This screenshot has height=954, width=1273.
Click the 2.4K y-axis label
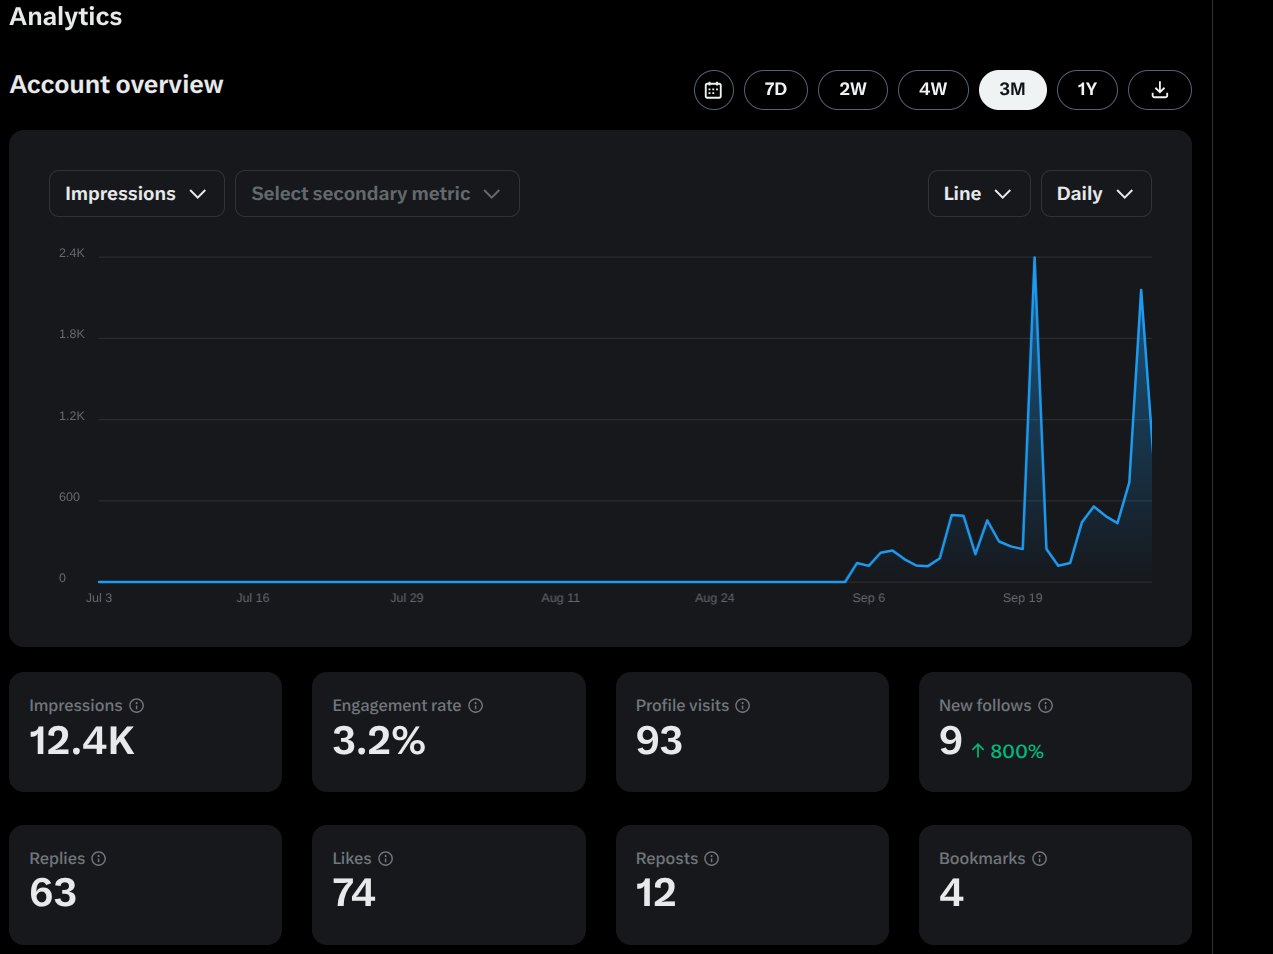tap(71, 254)
